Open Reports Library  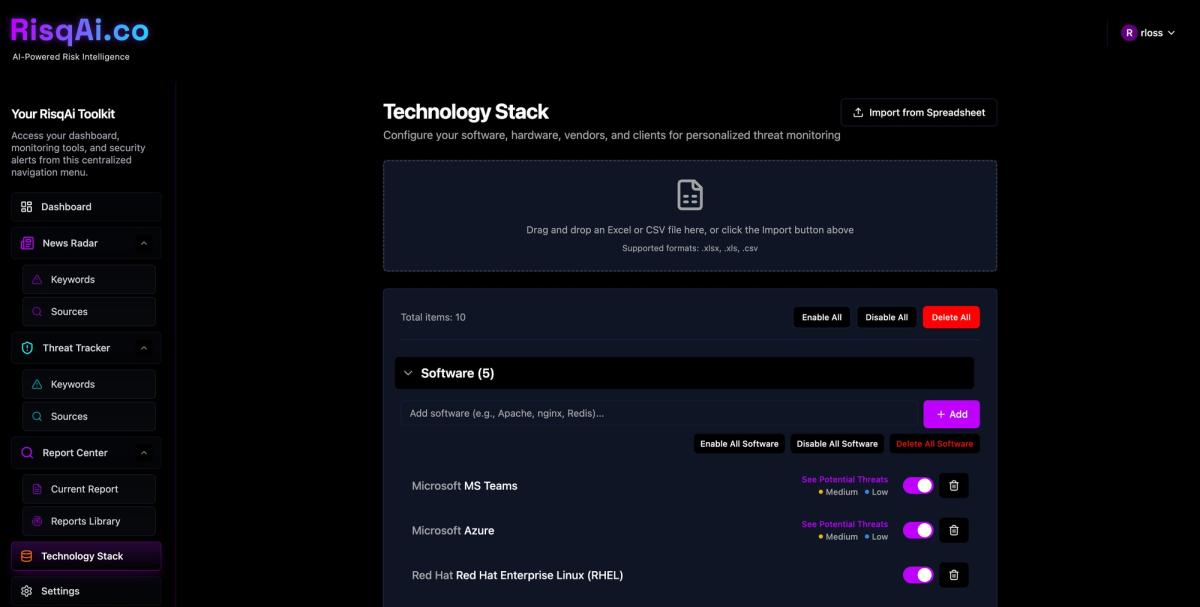tap(89, 522)
